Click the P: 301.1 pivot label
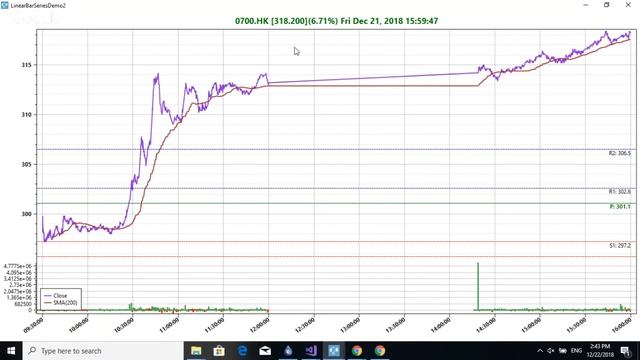 click(620, 207)
